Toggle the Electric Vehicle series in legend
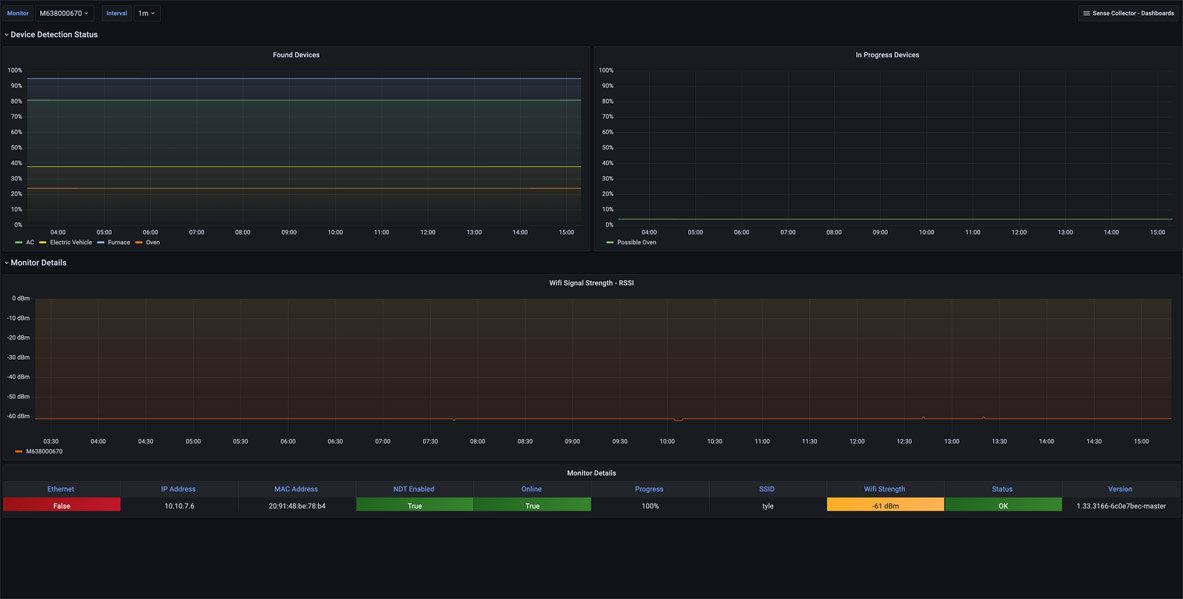 pyautogui.click(x=70, y=242)
